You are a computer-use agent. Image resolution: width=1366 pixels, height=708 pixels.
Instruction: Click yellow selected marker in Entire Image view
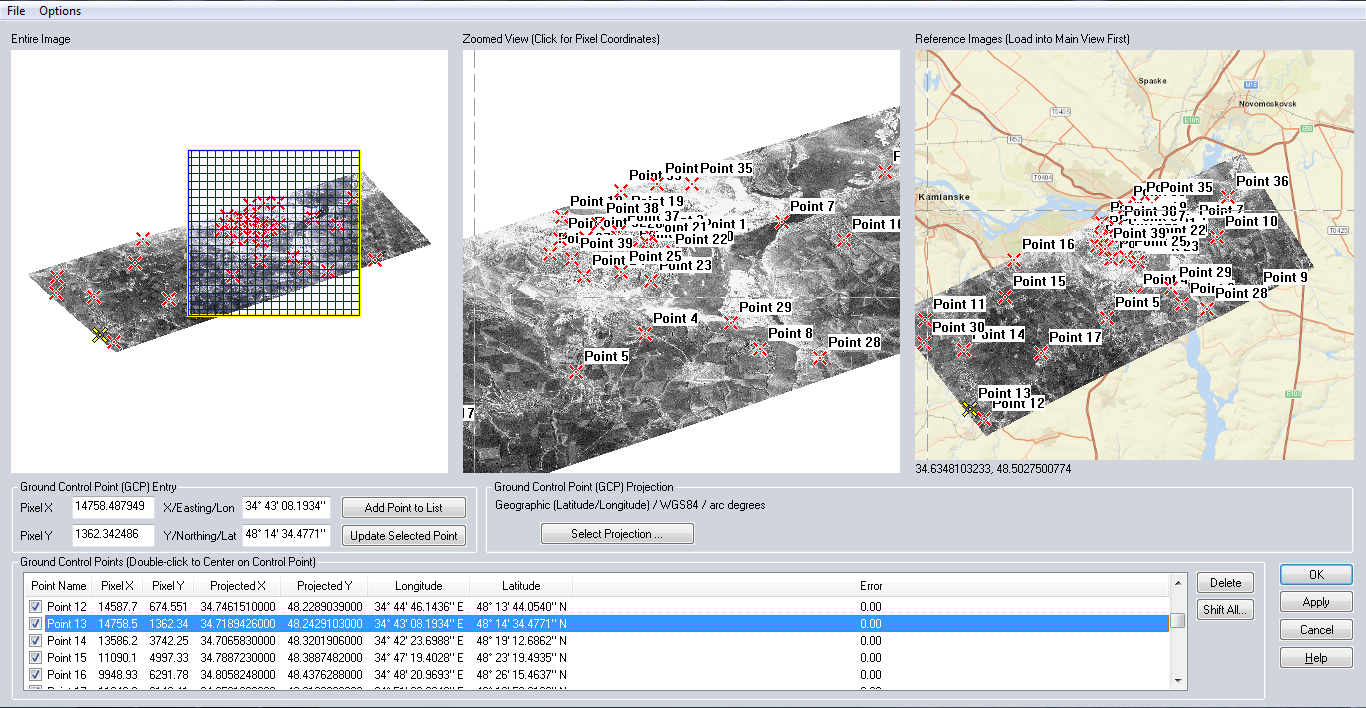tap(99, 335)
